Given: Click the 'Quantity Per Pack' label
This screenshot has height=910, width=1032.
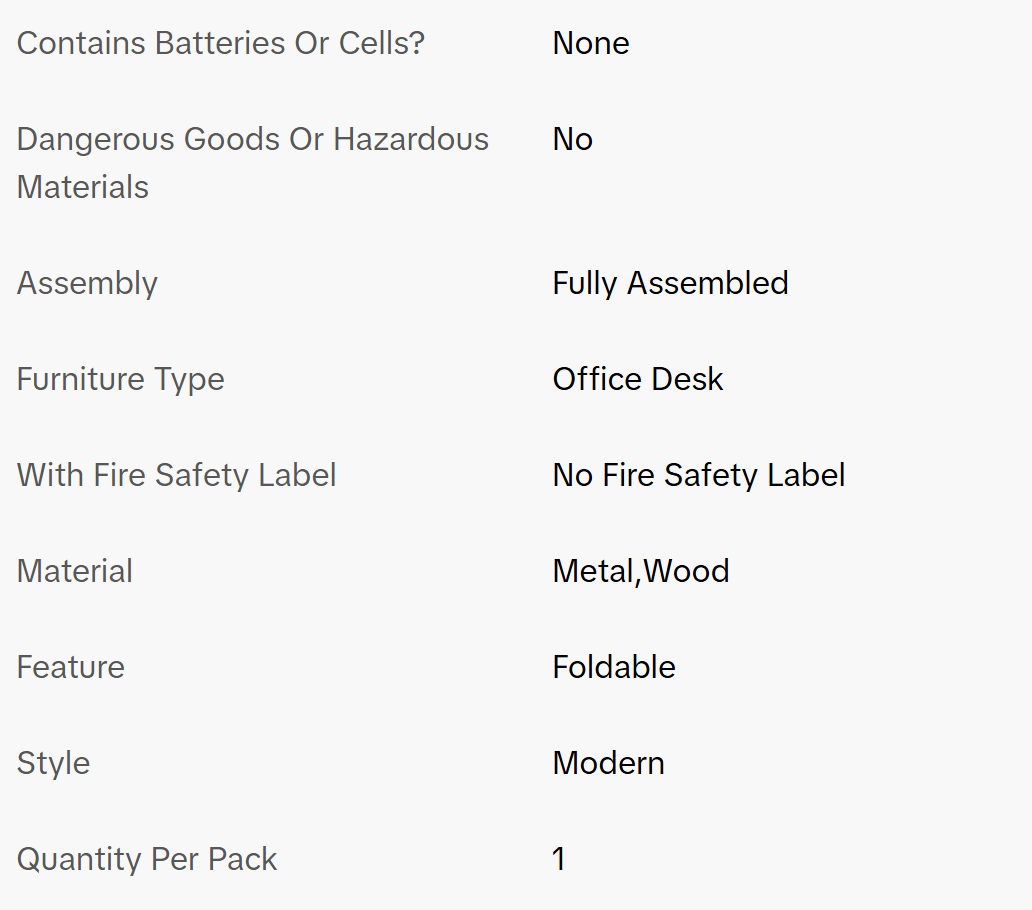Looking at the screenshot, I should 147,859.
